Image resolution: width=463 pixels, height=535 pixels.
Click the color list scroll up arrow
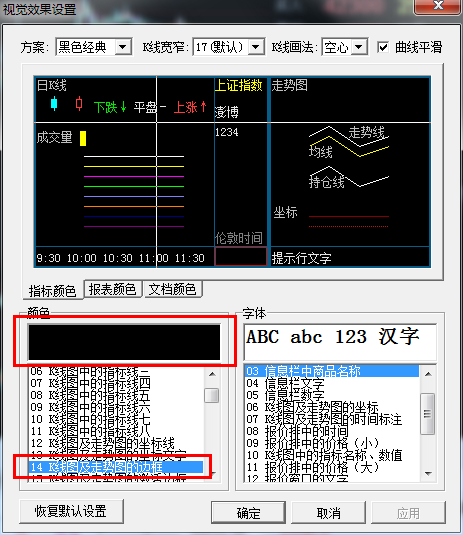tap(212, 374)
